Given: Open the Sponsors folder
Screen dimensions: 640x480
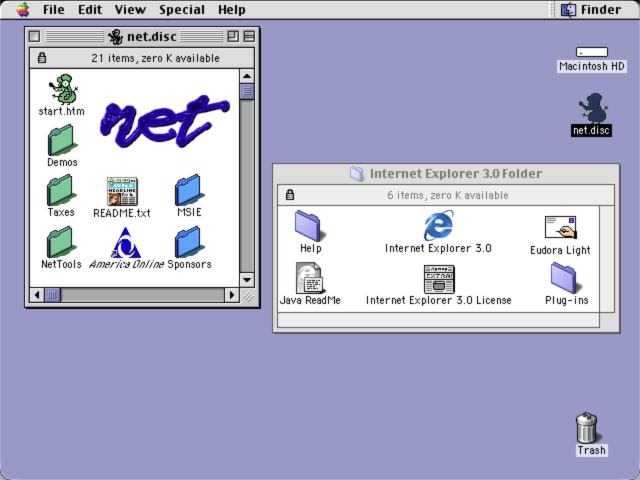Looking at the screenshot, I should click(x=189, y=242).
